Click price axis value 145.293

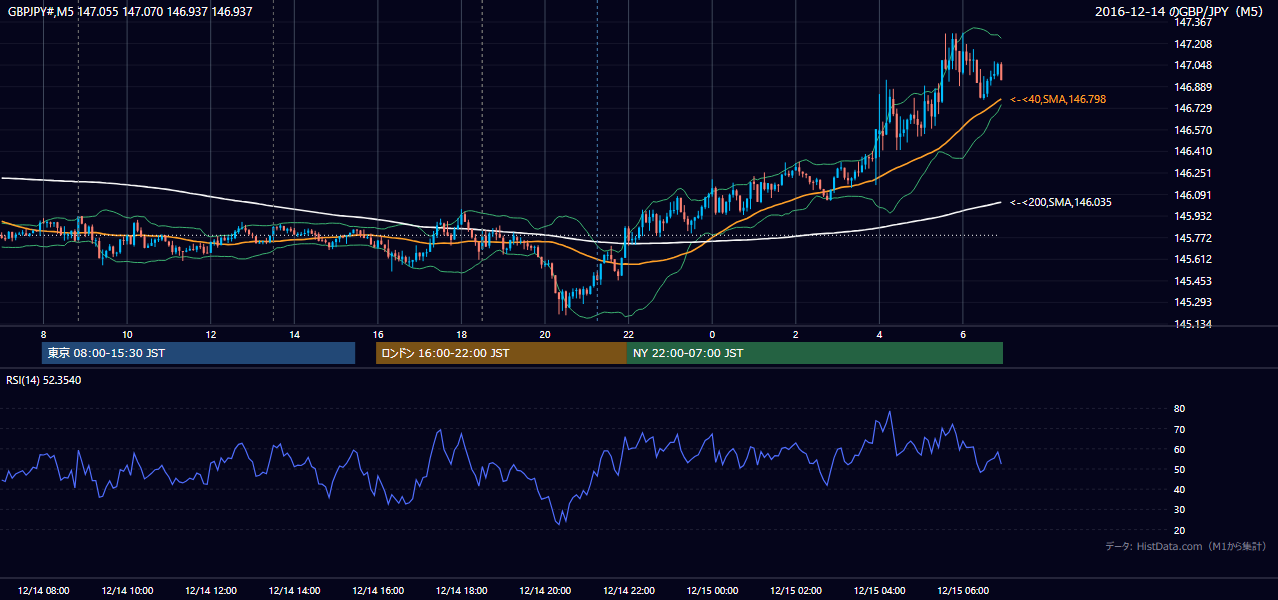1193,302
